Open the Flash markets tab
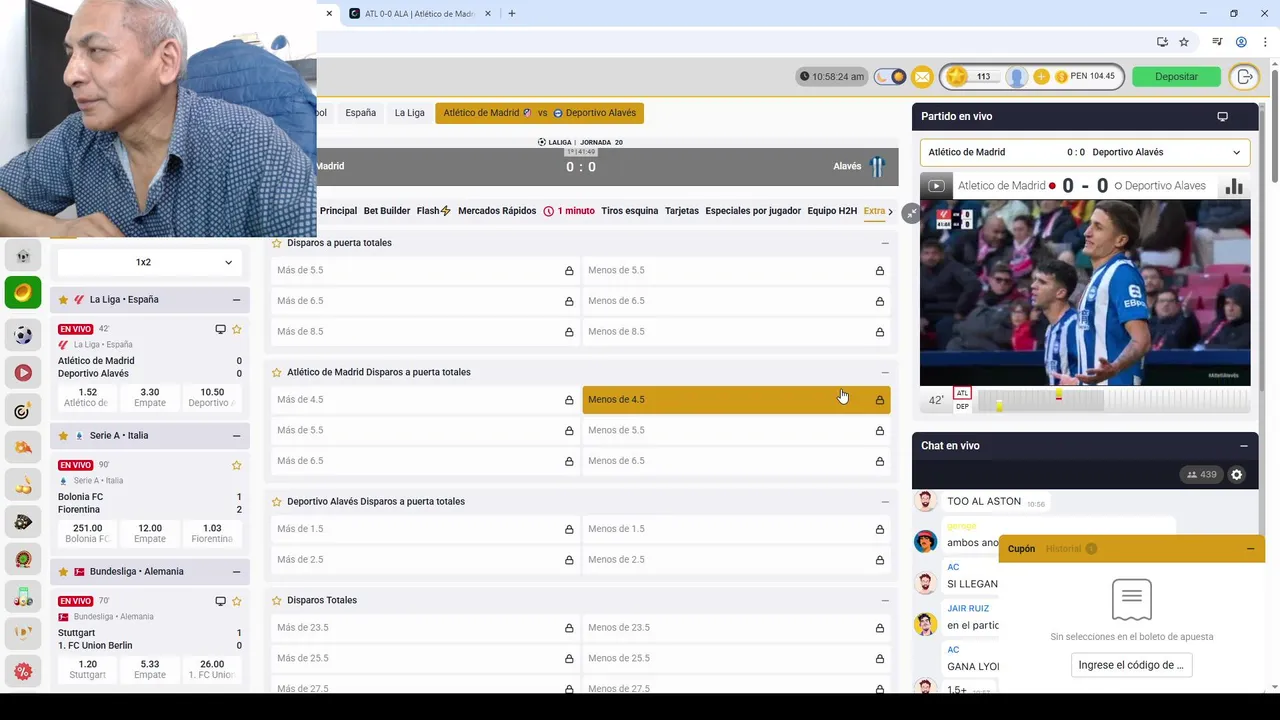Viewport: 1280px width, 720px height. [433, 211]
